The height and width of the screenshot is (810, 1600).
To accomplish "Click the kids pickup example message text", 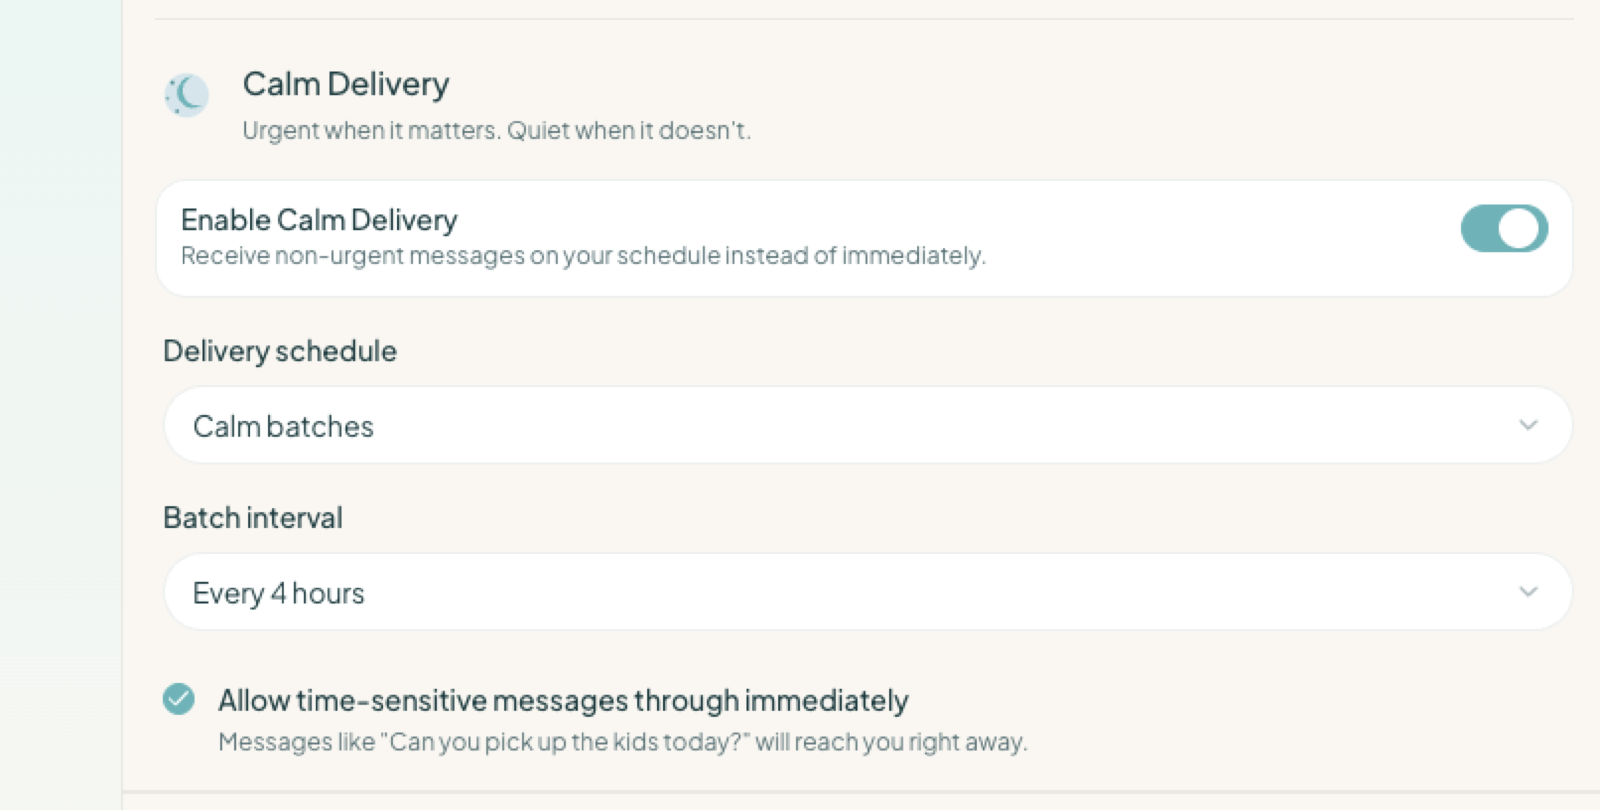I will tap(622, 742).
